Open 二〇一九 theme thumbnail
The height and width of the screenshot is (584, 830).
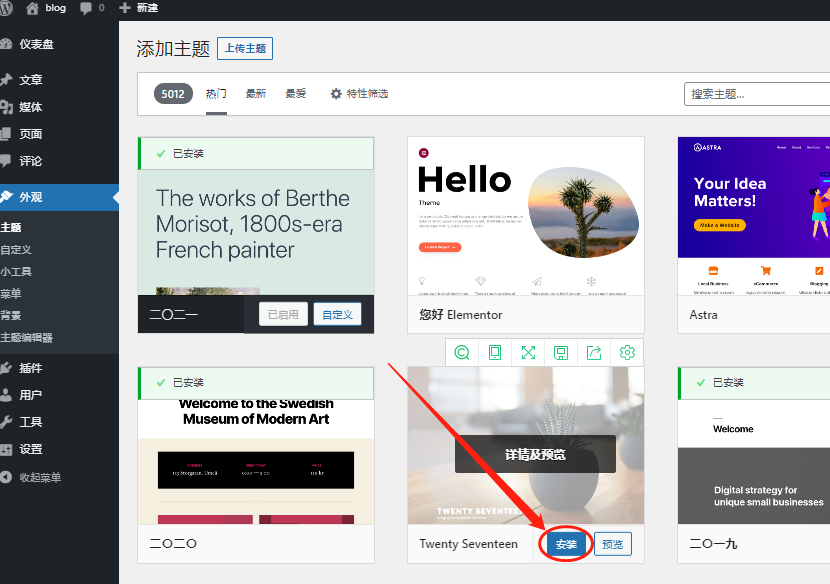point(754,462)
